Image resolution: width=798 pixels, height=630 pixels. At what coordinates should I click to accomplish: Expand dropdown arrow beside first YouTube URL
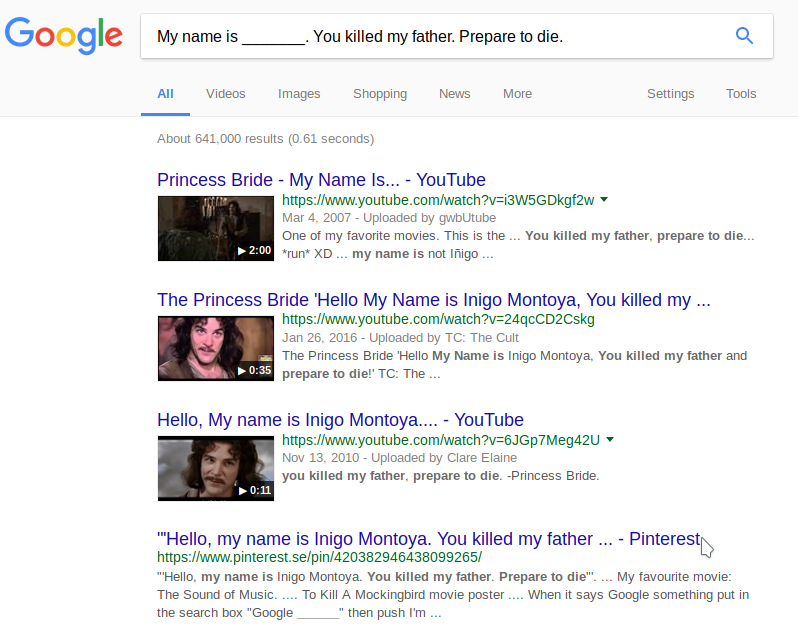pos(604,200)
